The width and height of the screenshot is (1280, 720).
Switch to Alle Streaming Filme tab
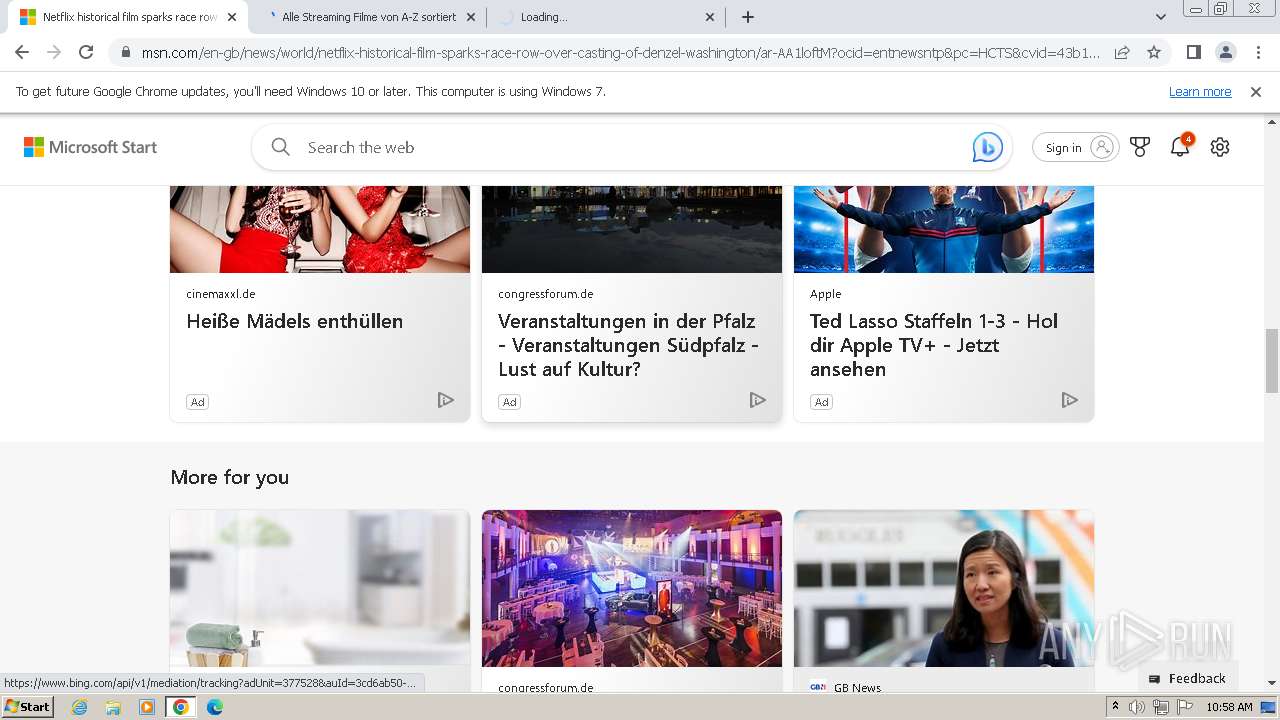[x=369, y=17]
